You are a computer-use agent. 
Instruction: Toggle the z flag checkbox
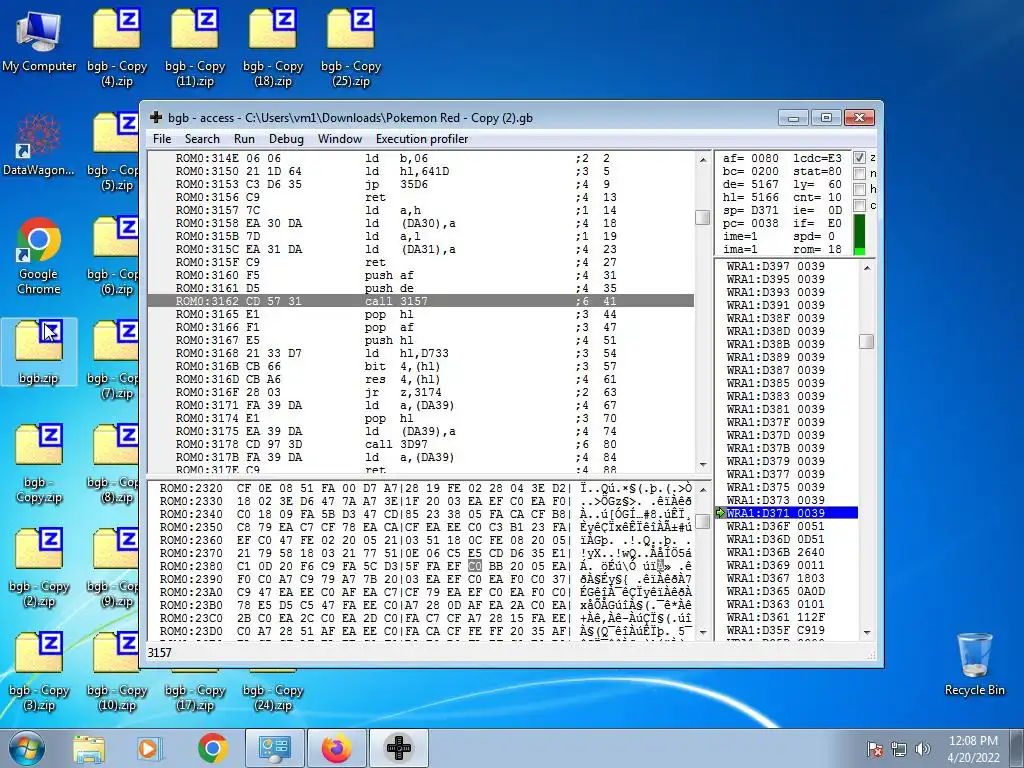pos(859,157)
